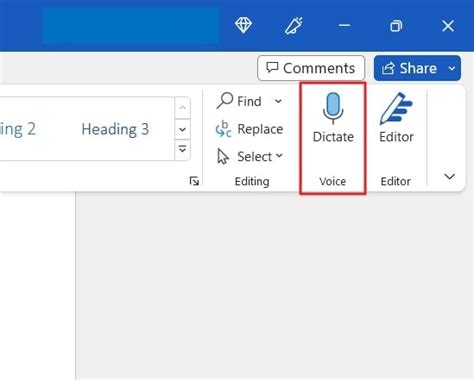Open the Share dropdown arrow
This screenshot has width=474, height=380.
coord(452,68)
